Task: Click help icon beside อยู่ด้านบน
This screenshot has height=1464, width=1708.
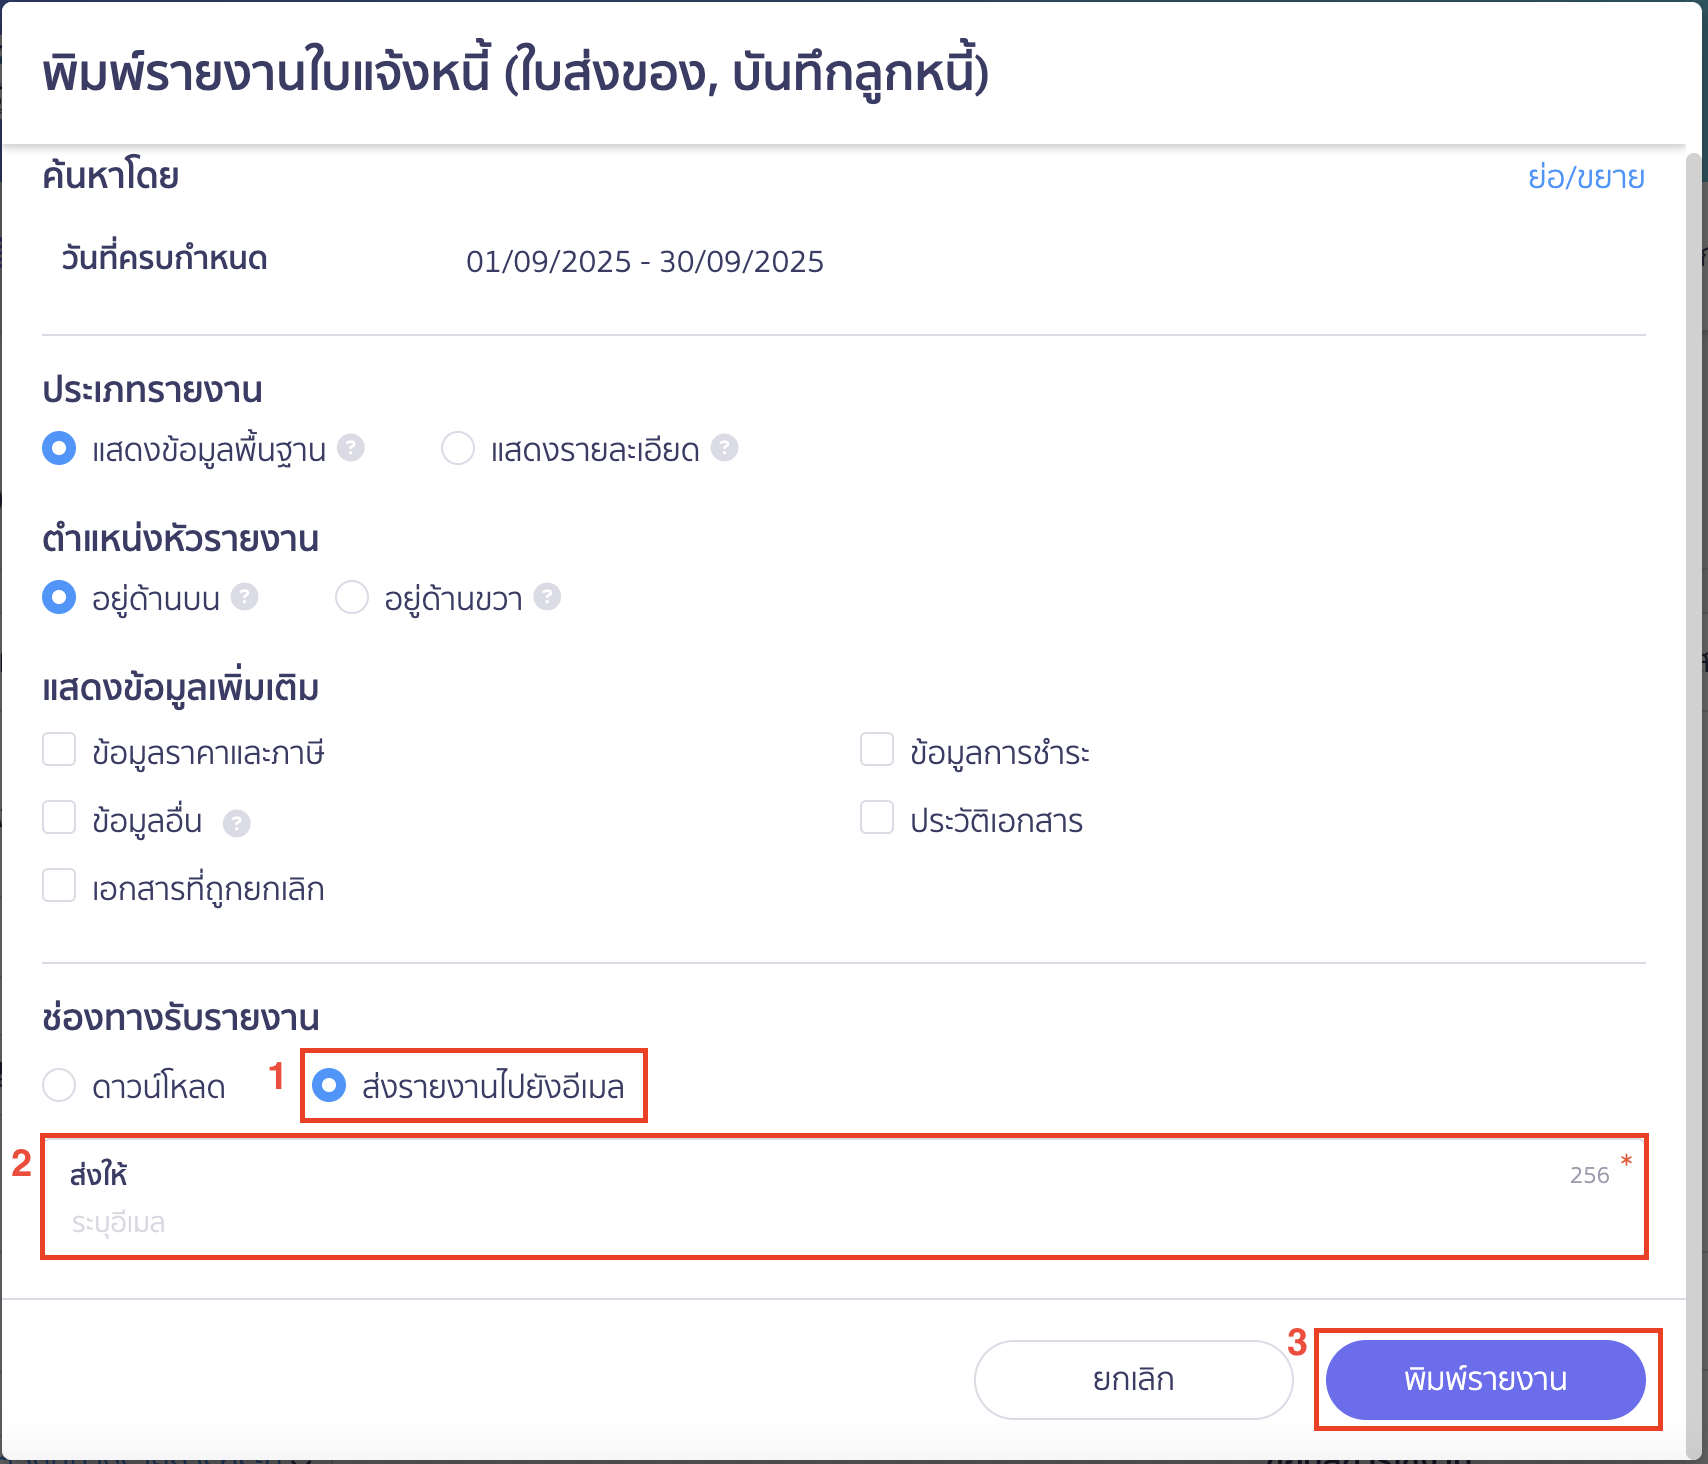Action: [x=245, y=597]
